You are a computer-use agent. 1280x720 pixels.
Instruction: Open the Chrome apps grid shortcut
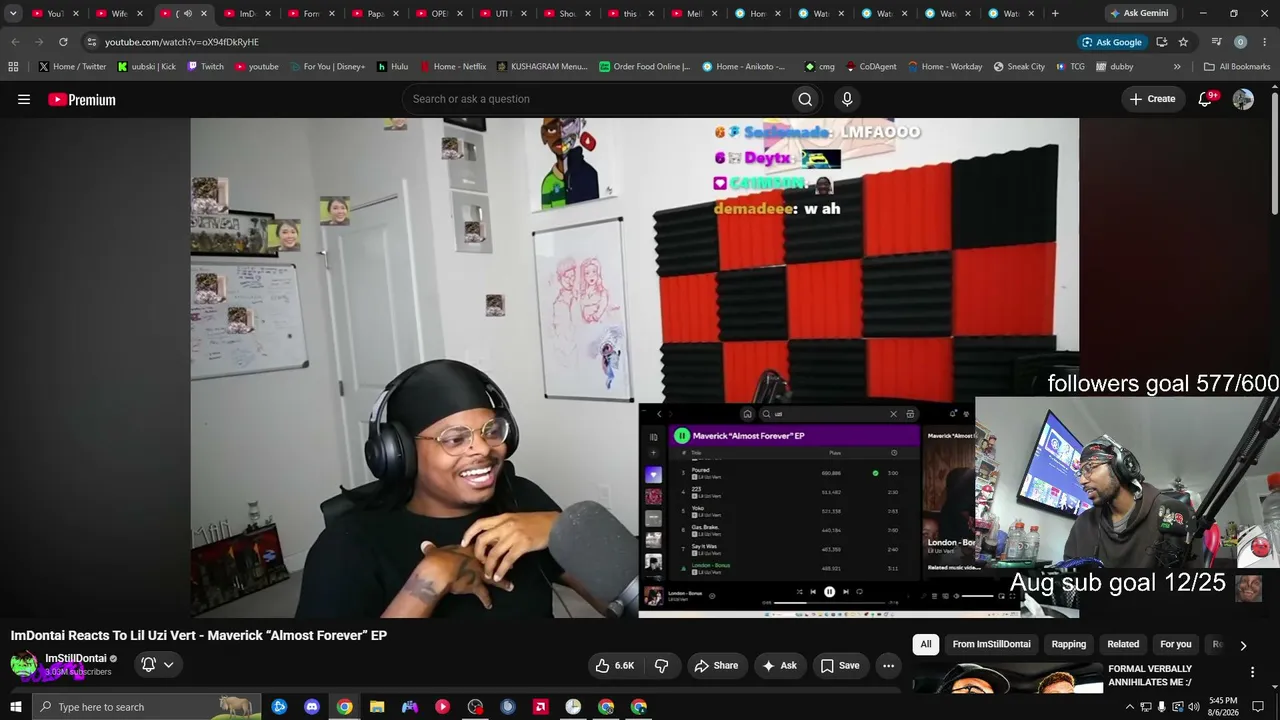[13, 67]
